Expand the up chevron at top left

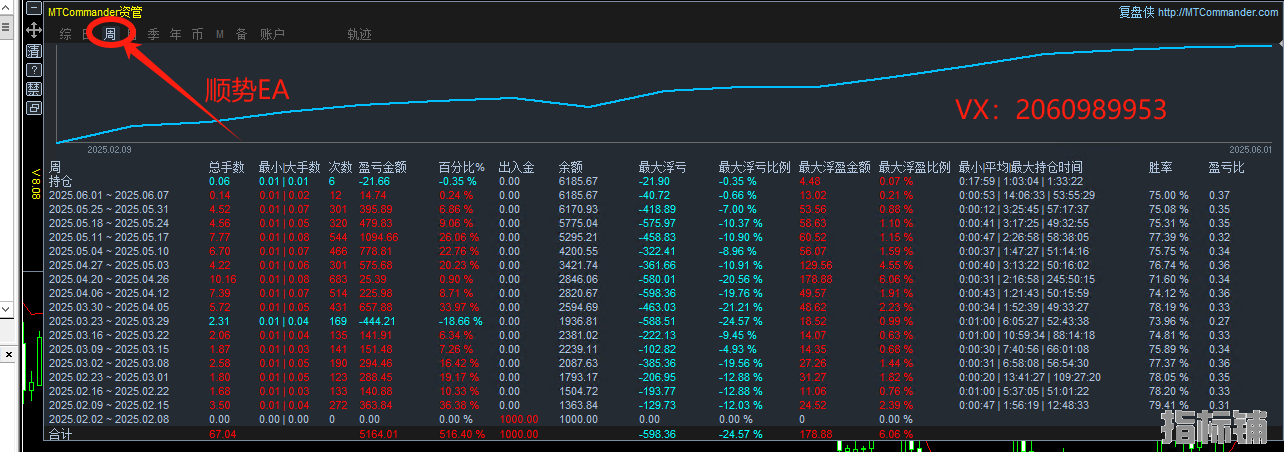point(5,8)
